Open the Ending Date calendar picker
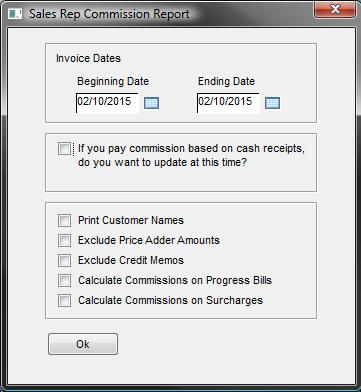 pos(272,103)
